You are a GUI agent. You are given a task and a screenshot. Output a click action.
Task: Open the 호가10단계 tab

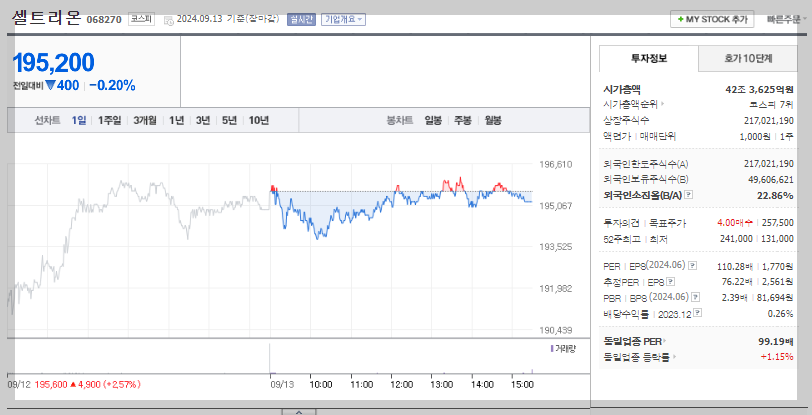[x=748, y=59]
